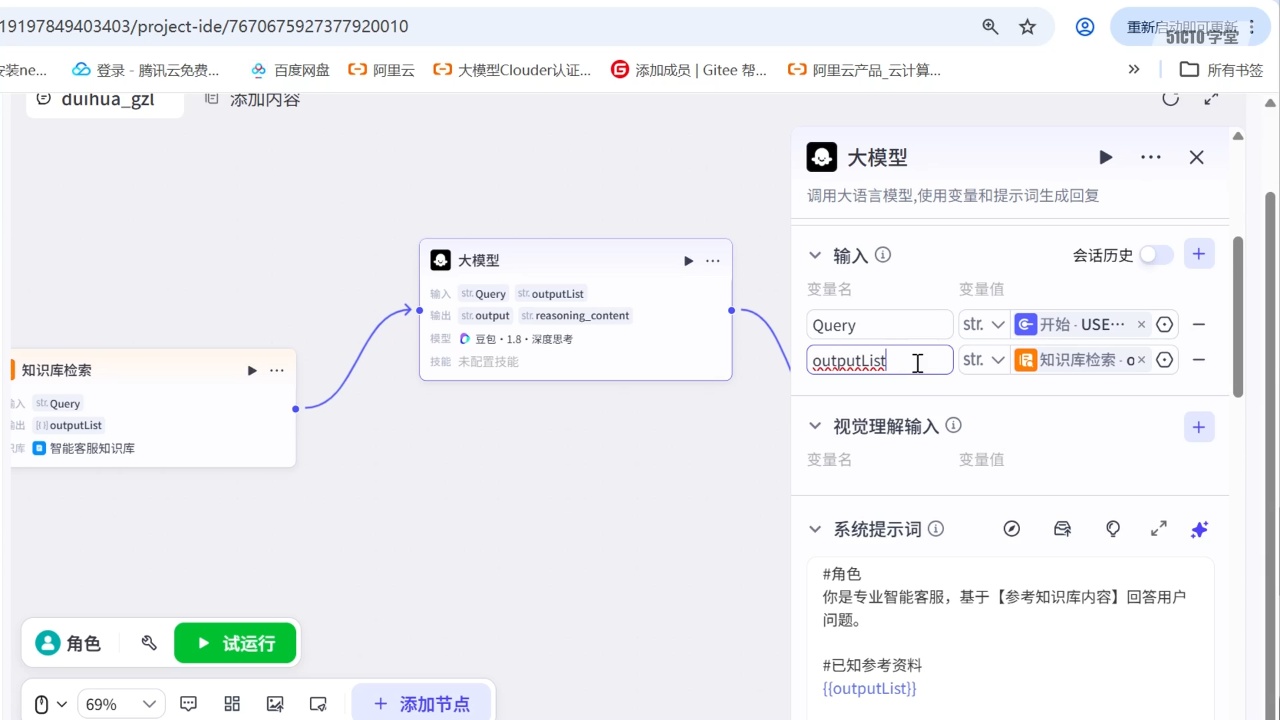Viewport: 1280px width, 720px height.
Task: Clear the 开始 · USE… variable value
Action: click(x=1141, y=325)
